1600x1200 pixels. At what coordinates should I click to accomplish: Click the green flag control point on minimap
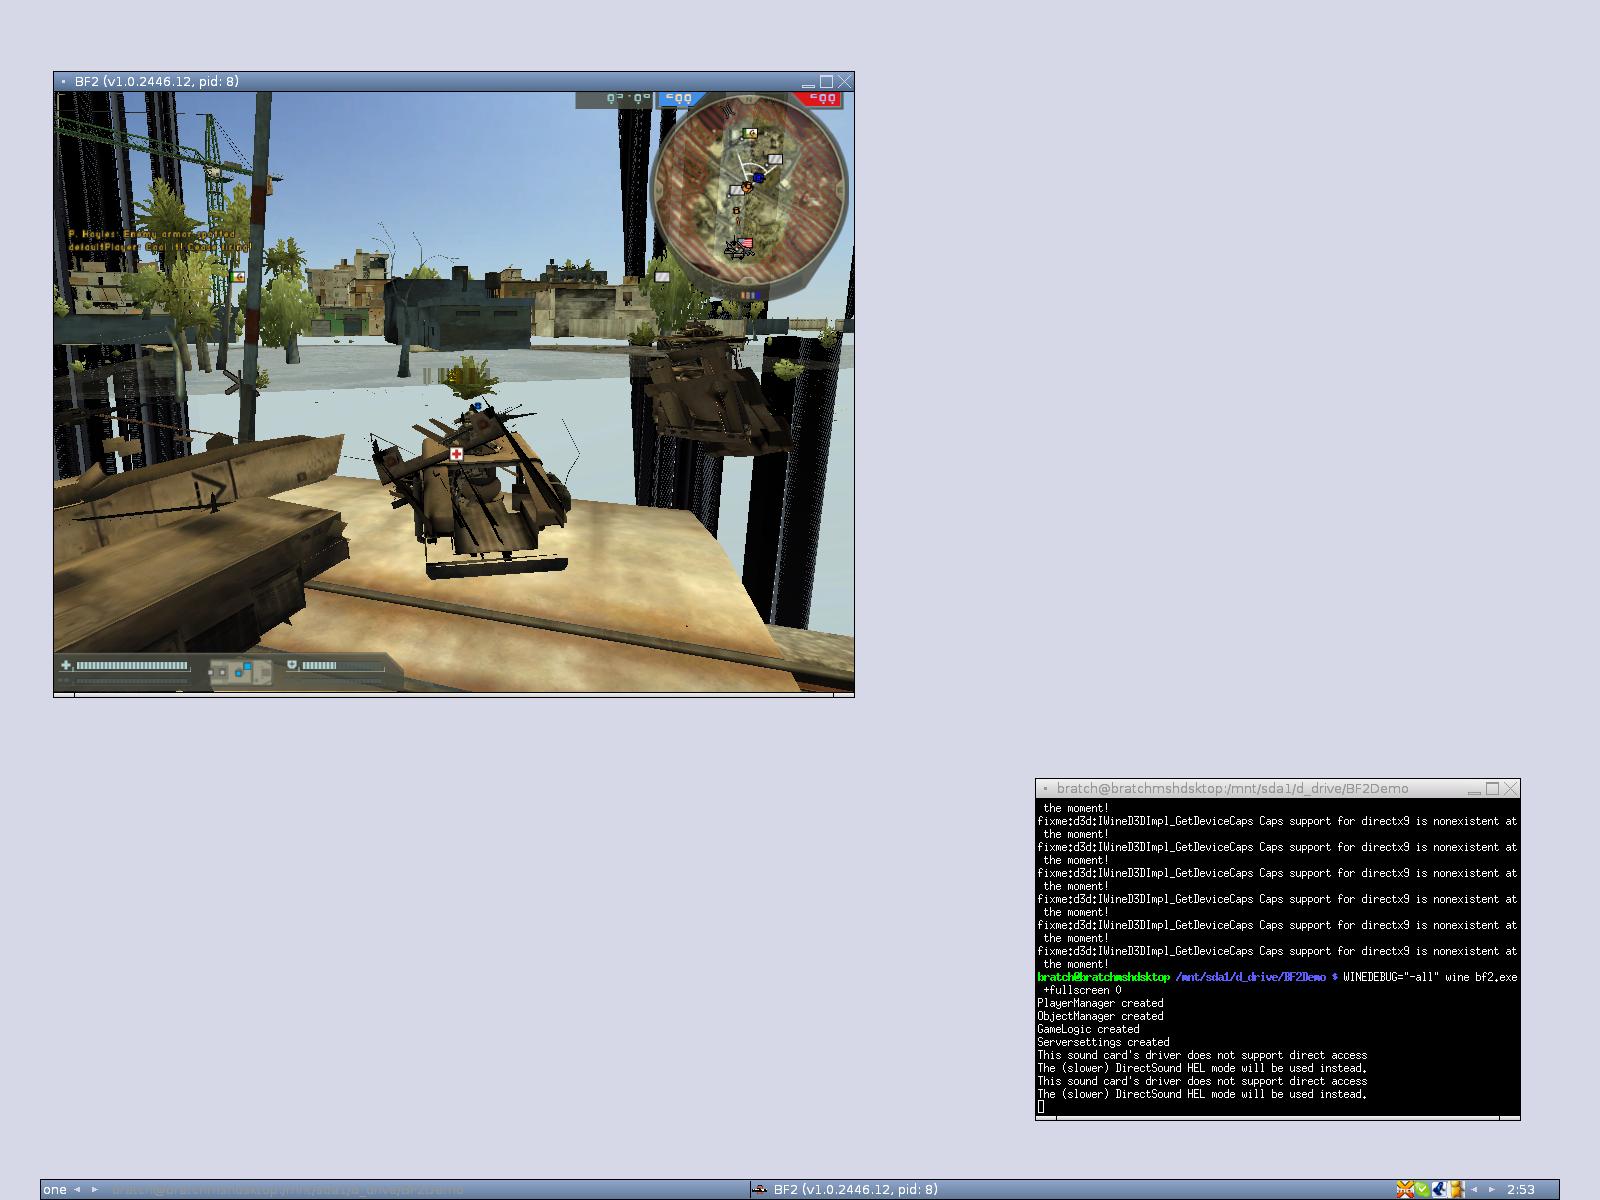pos(750,133)
